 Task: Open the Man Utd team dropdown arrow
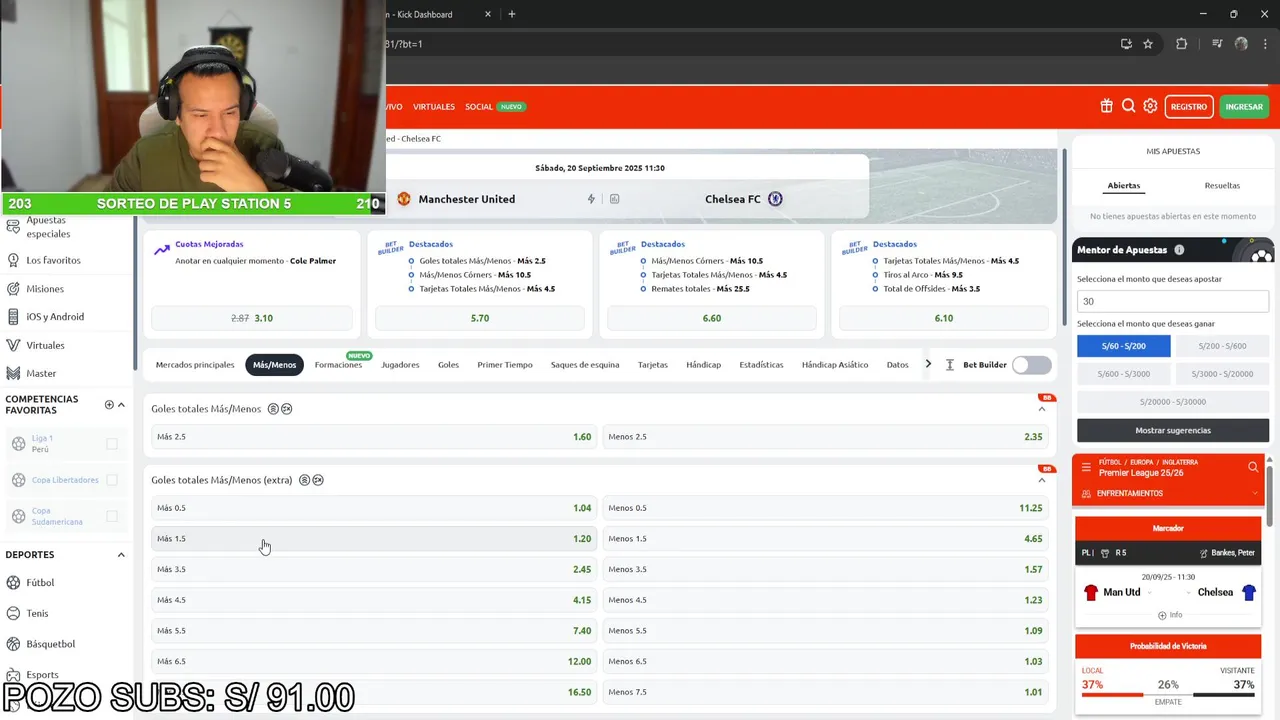point(1149,593)
